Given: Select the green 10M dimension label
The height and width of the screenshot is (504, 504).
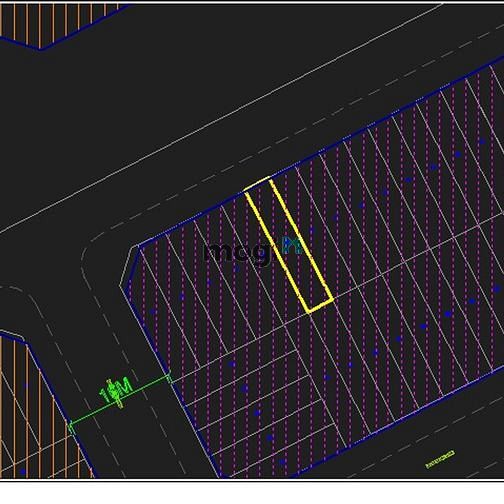Looking at the screenshot, I should pos(116,391).
